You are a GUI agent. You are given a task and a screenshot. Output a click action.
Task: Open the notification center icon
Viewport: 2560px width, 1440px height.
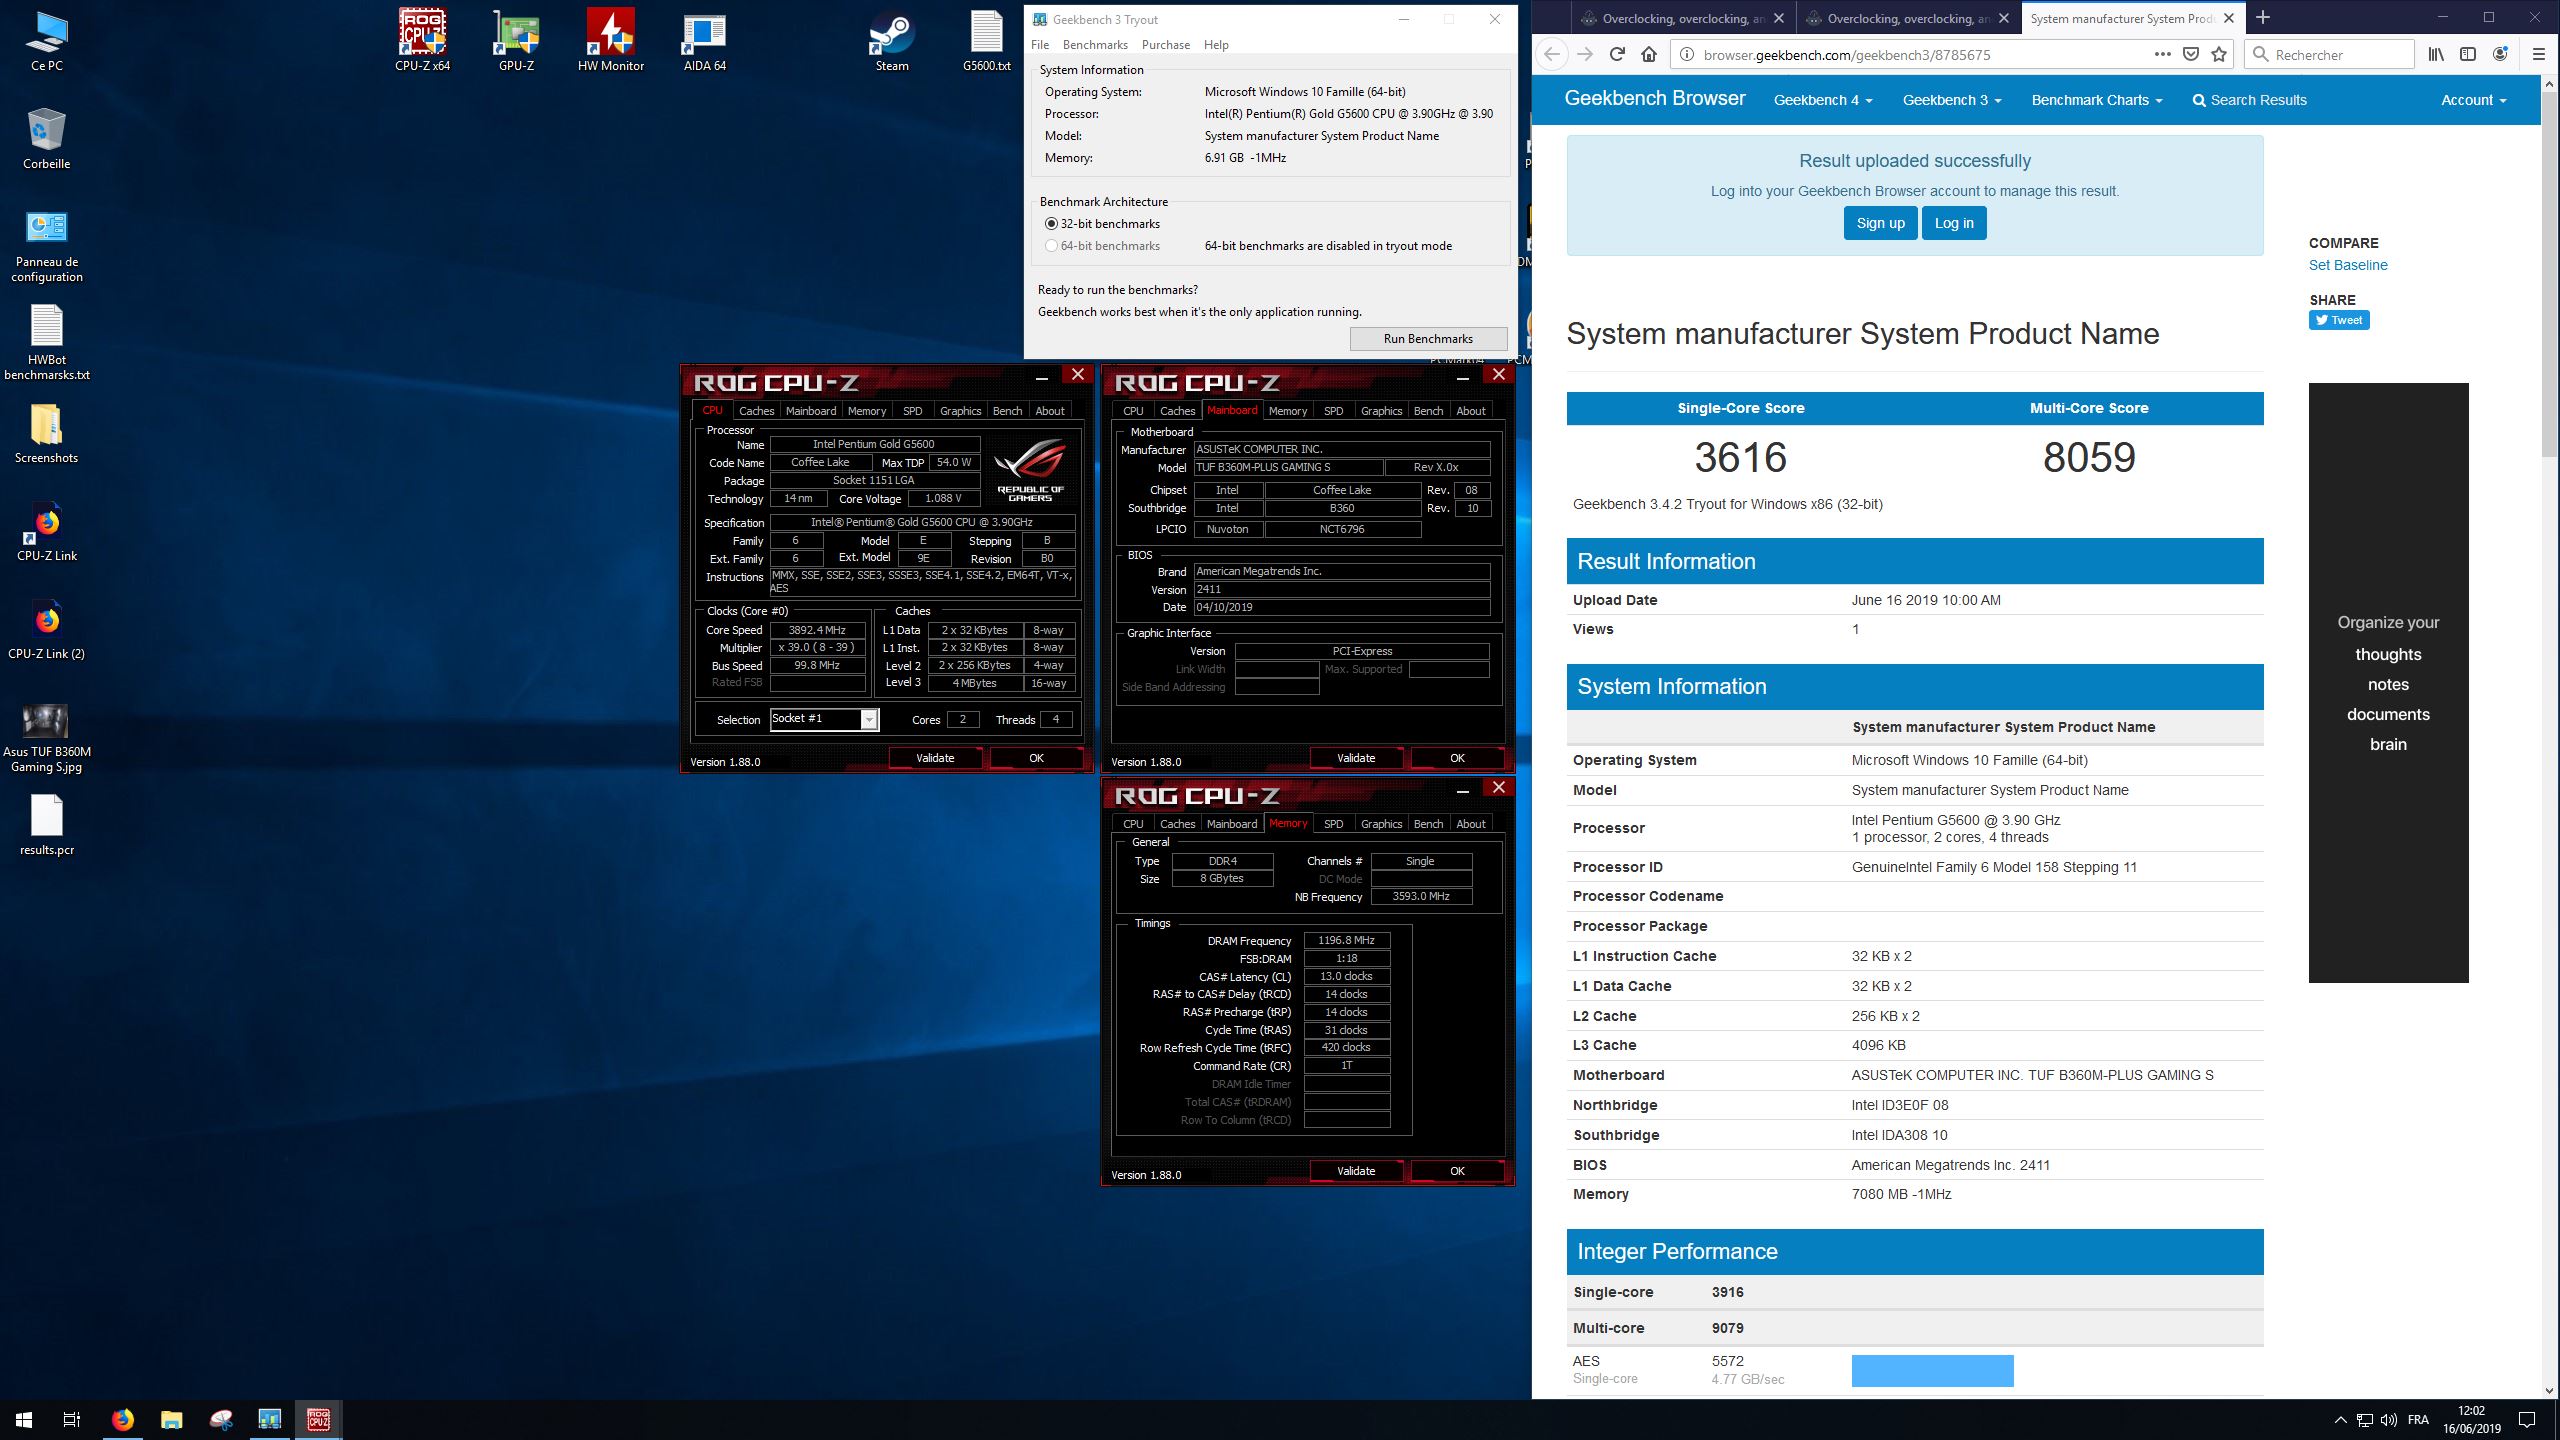pos(2527,1420)
